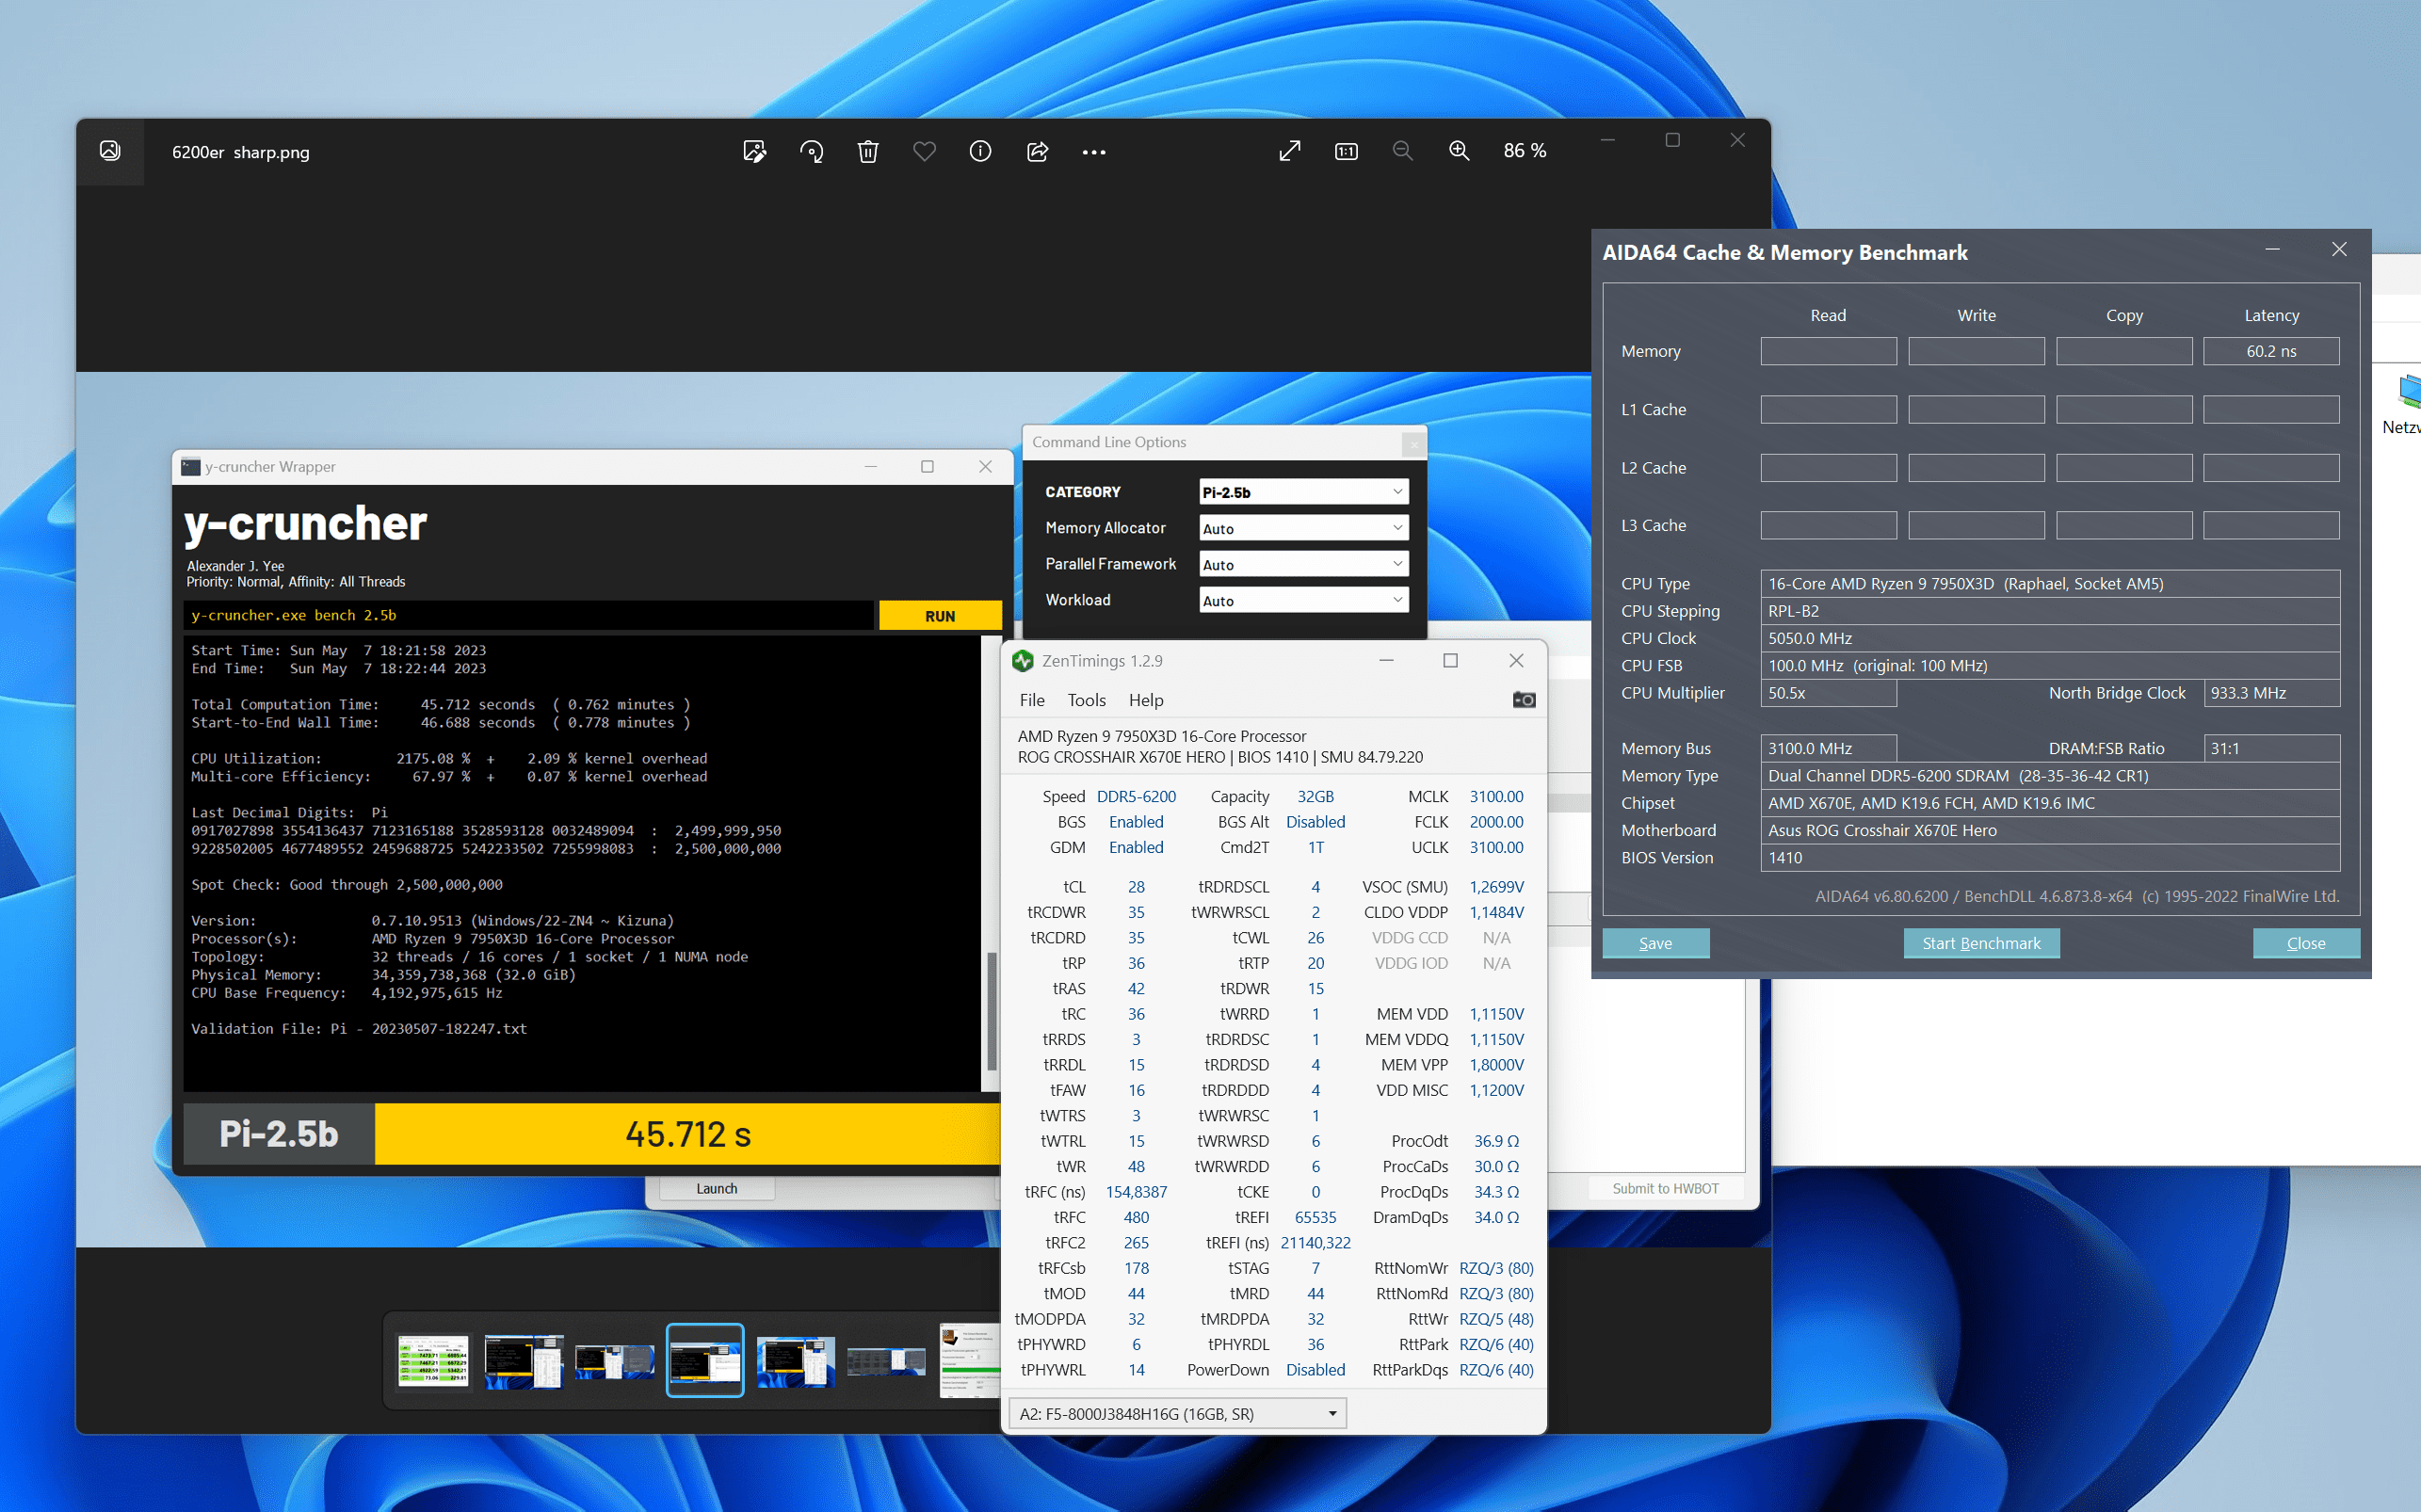Click the Close button in AIDA64 benchmark
This screenshot has width=2421, height=1512.
coord(2306,943)
